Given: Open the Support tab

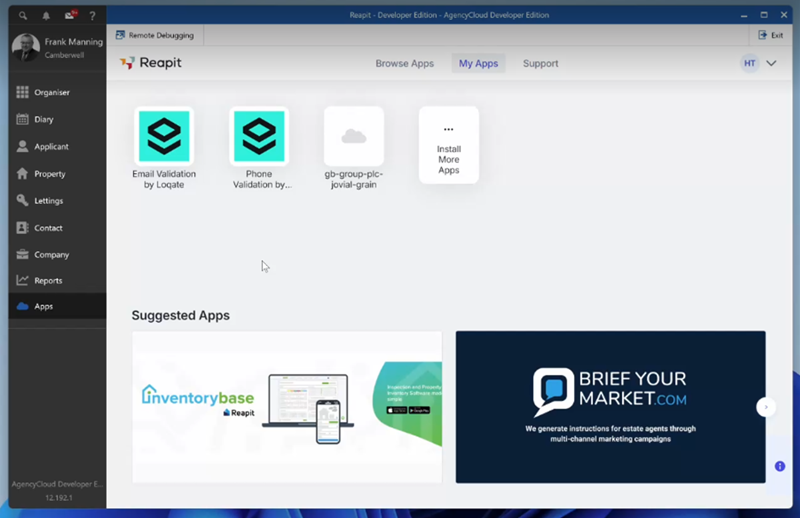Looking at the screenshot, I should [x=540, y=63].
